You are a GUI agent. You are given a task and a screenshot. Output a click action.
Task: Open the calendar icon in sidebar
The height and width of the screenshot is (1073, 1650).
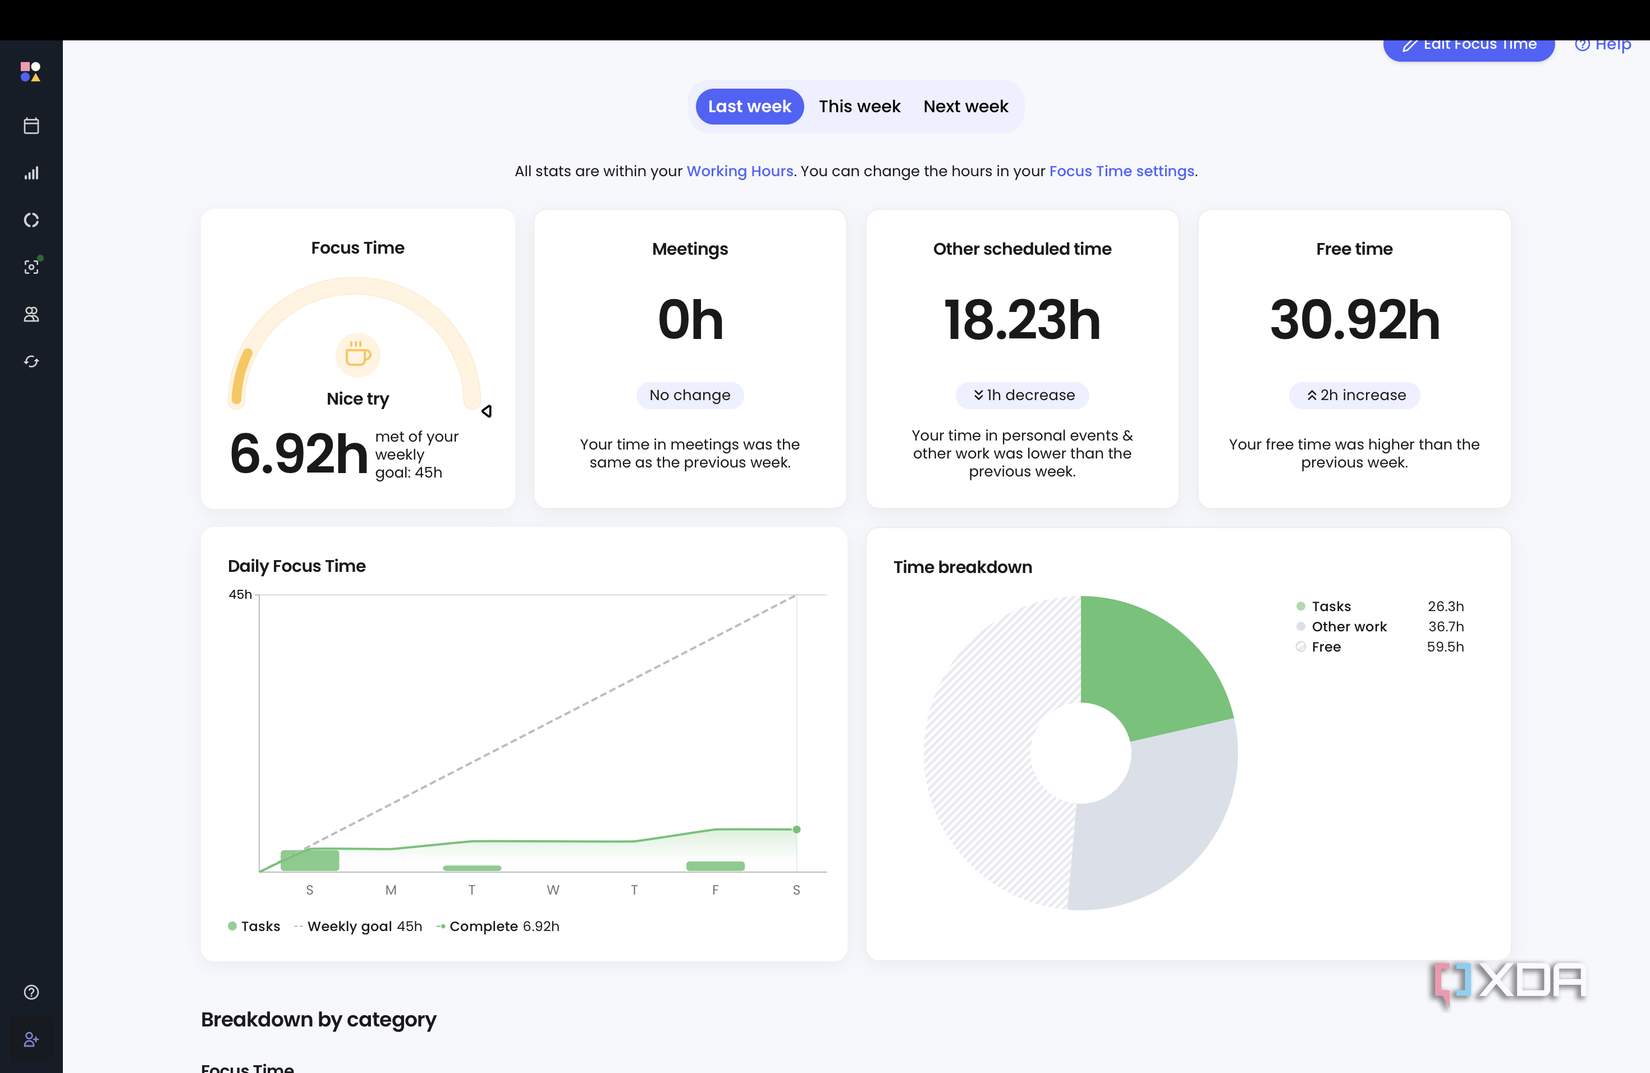tap(31, 126)
